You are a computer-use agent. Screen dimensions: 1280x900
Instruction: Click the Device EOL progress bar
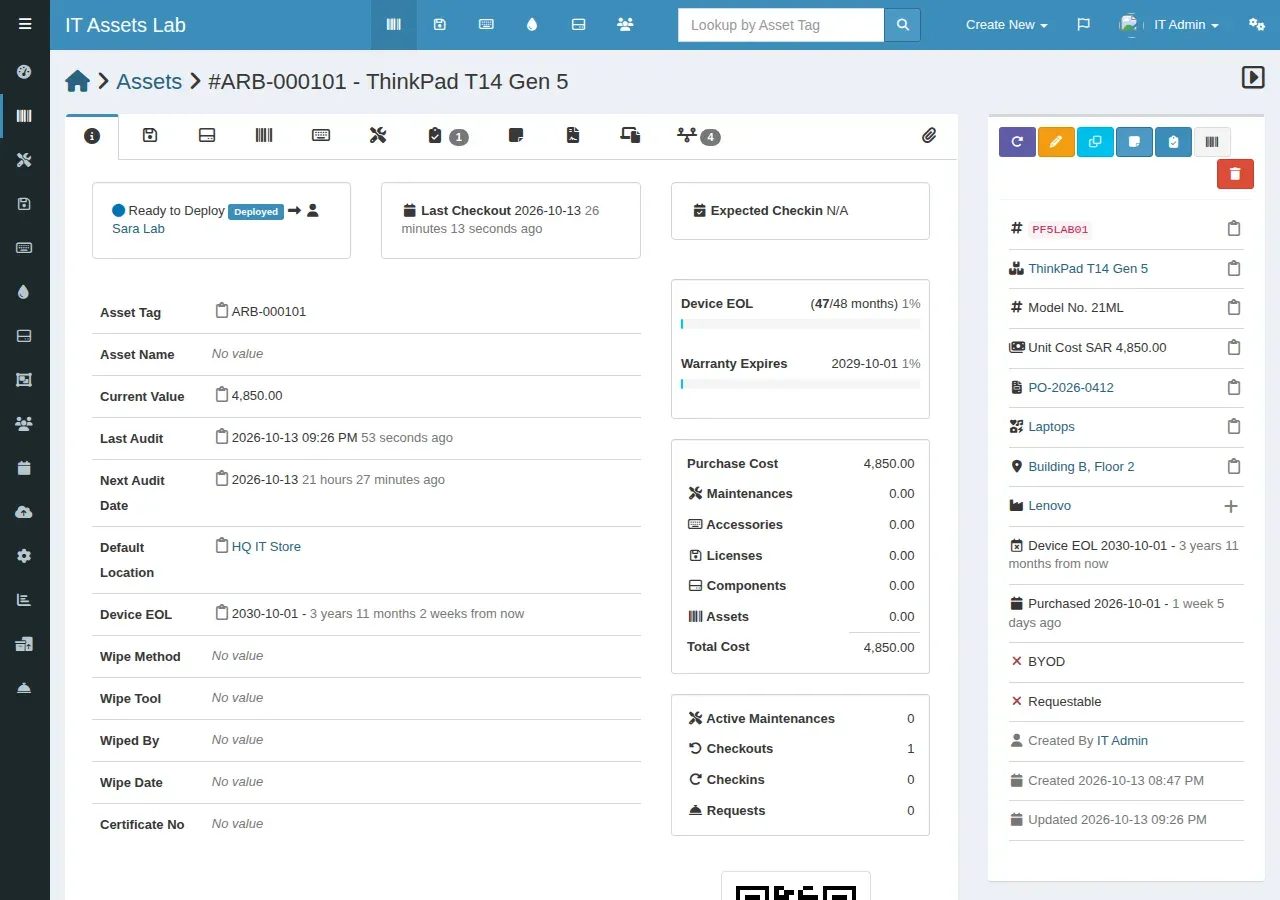click(800, 324)
